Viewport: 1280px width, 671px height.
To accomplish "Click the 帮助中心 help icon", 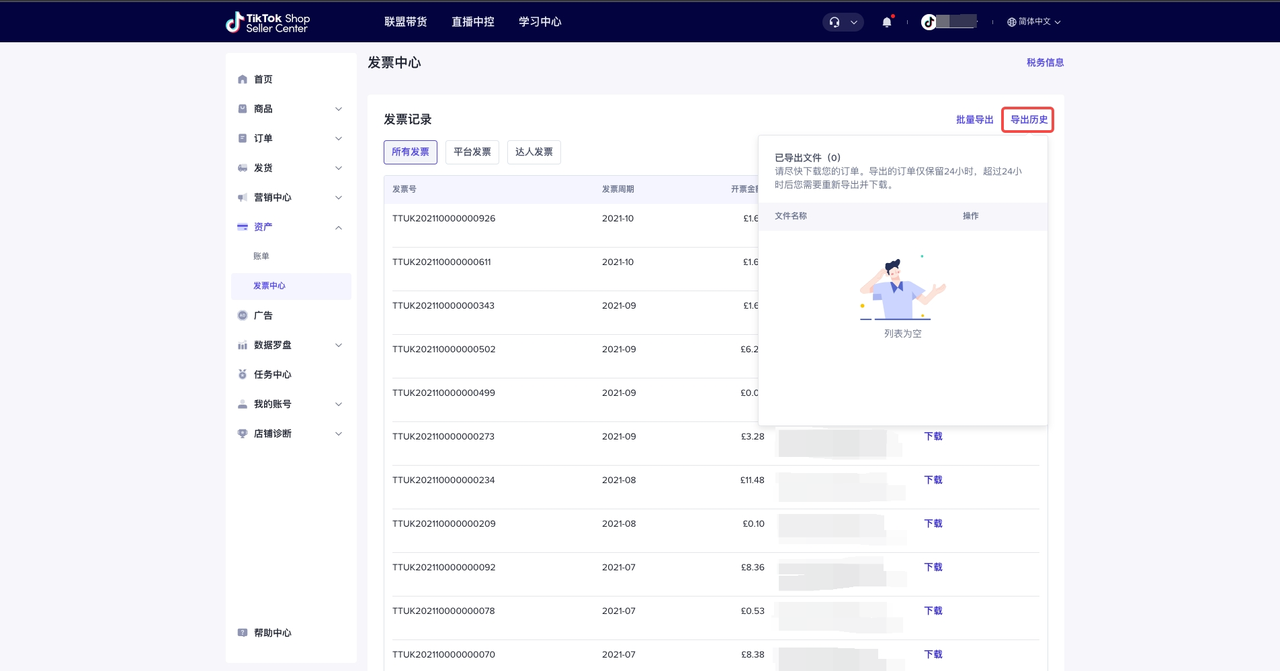I will 242,633.
